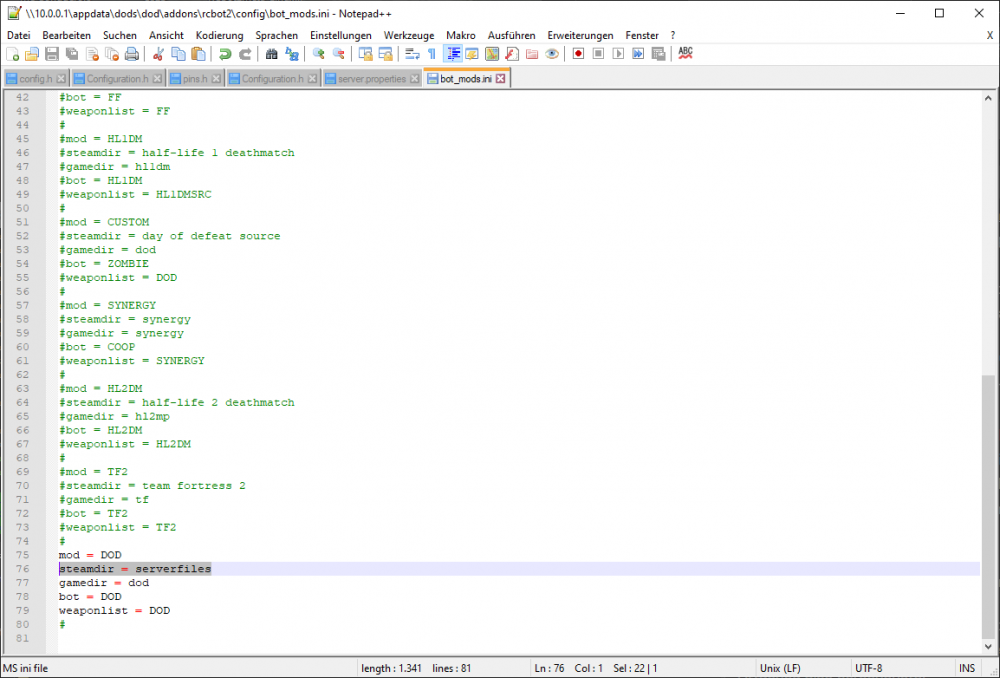Click the Save All toolbar icon

tap(72, 54)
